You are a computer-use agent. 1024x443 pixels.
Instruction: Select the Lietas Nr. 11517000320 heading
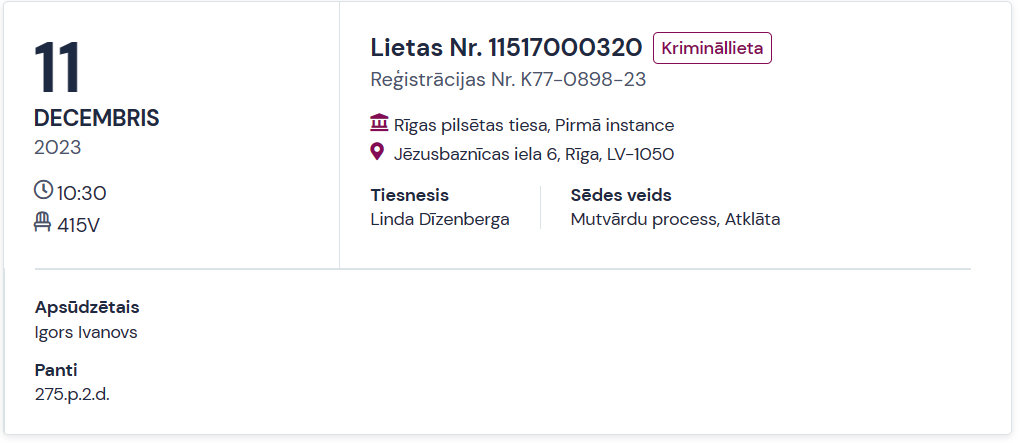(x=507, y=48)
